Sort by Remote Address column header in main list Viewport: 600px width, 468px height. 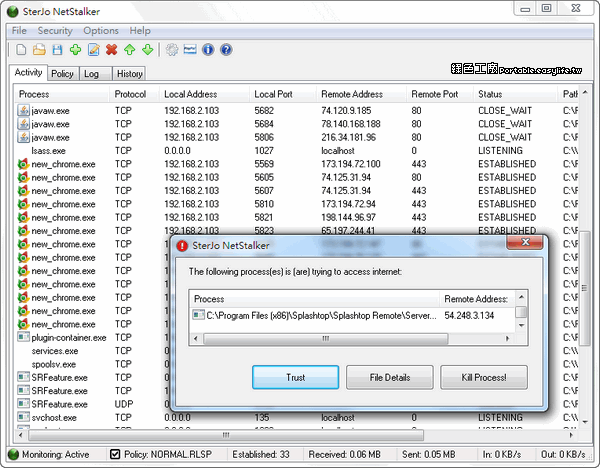(x=362, y=94)
